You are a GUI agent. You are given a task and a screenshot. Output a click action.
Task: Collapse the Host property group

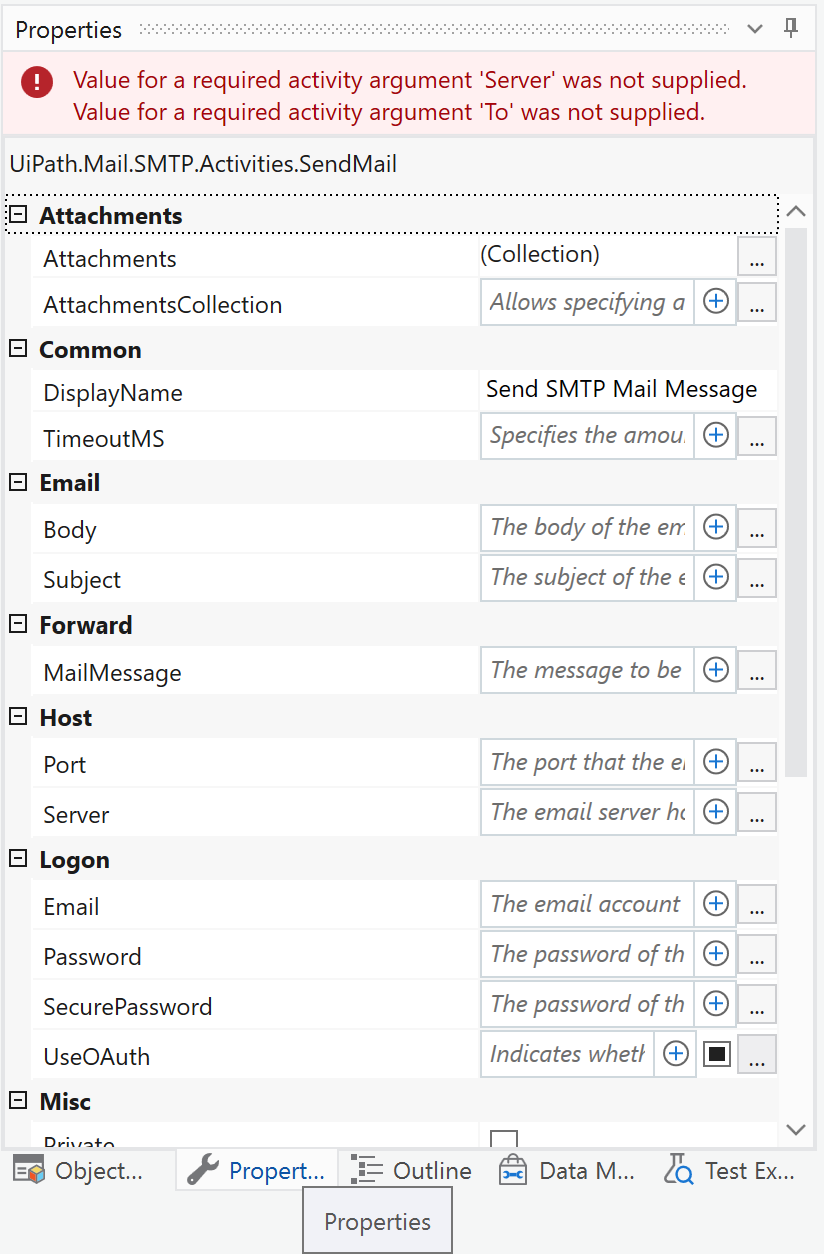point(18,717)
